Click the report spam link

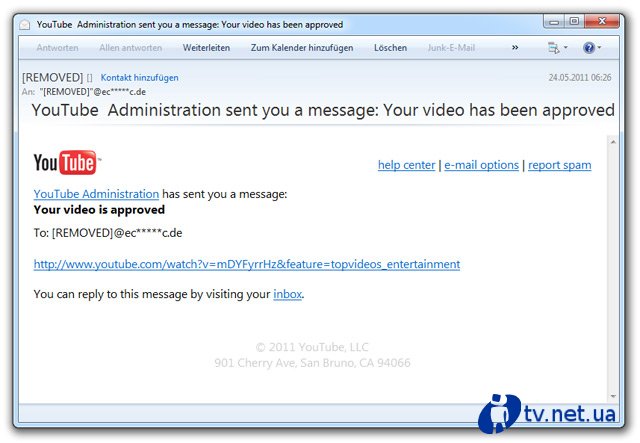tap(560, 165)
